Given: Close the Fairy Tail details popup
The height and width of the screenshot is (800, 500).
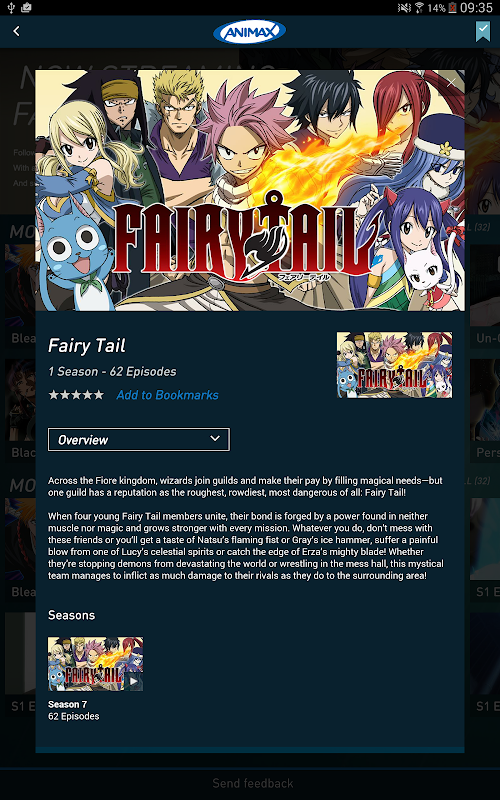Looking at the screenshot, I should point(452,83).
